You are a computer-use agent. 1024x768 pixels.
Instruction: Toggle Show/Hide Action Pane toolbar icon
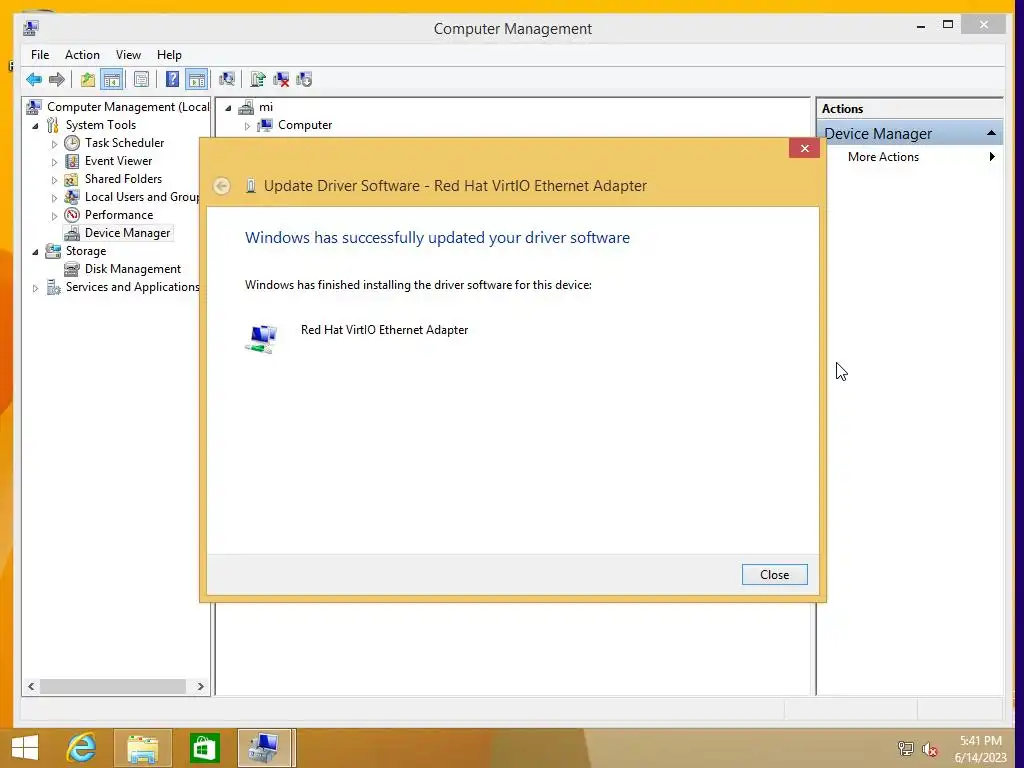[197, 80]
